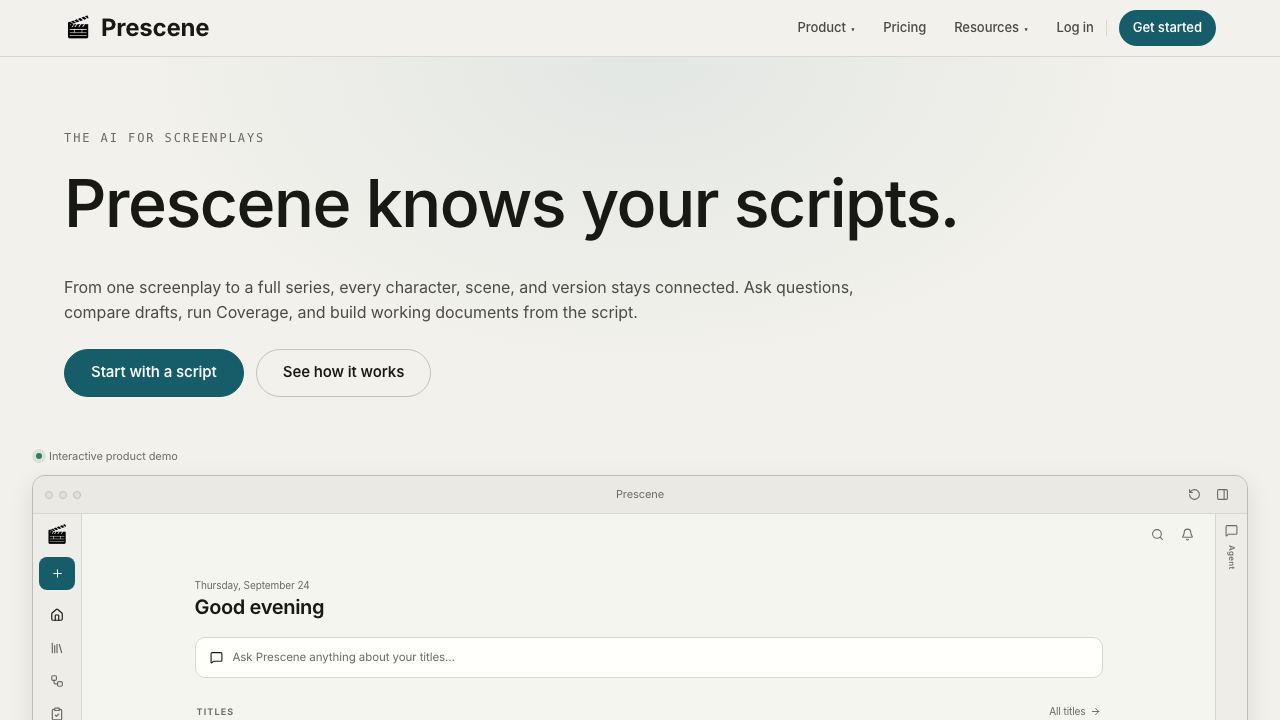The width and height of the screenshot is (1280, 720).
Task: Click the "Prescene" demo window title
Action: coord(640,494)
